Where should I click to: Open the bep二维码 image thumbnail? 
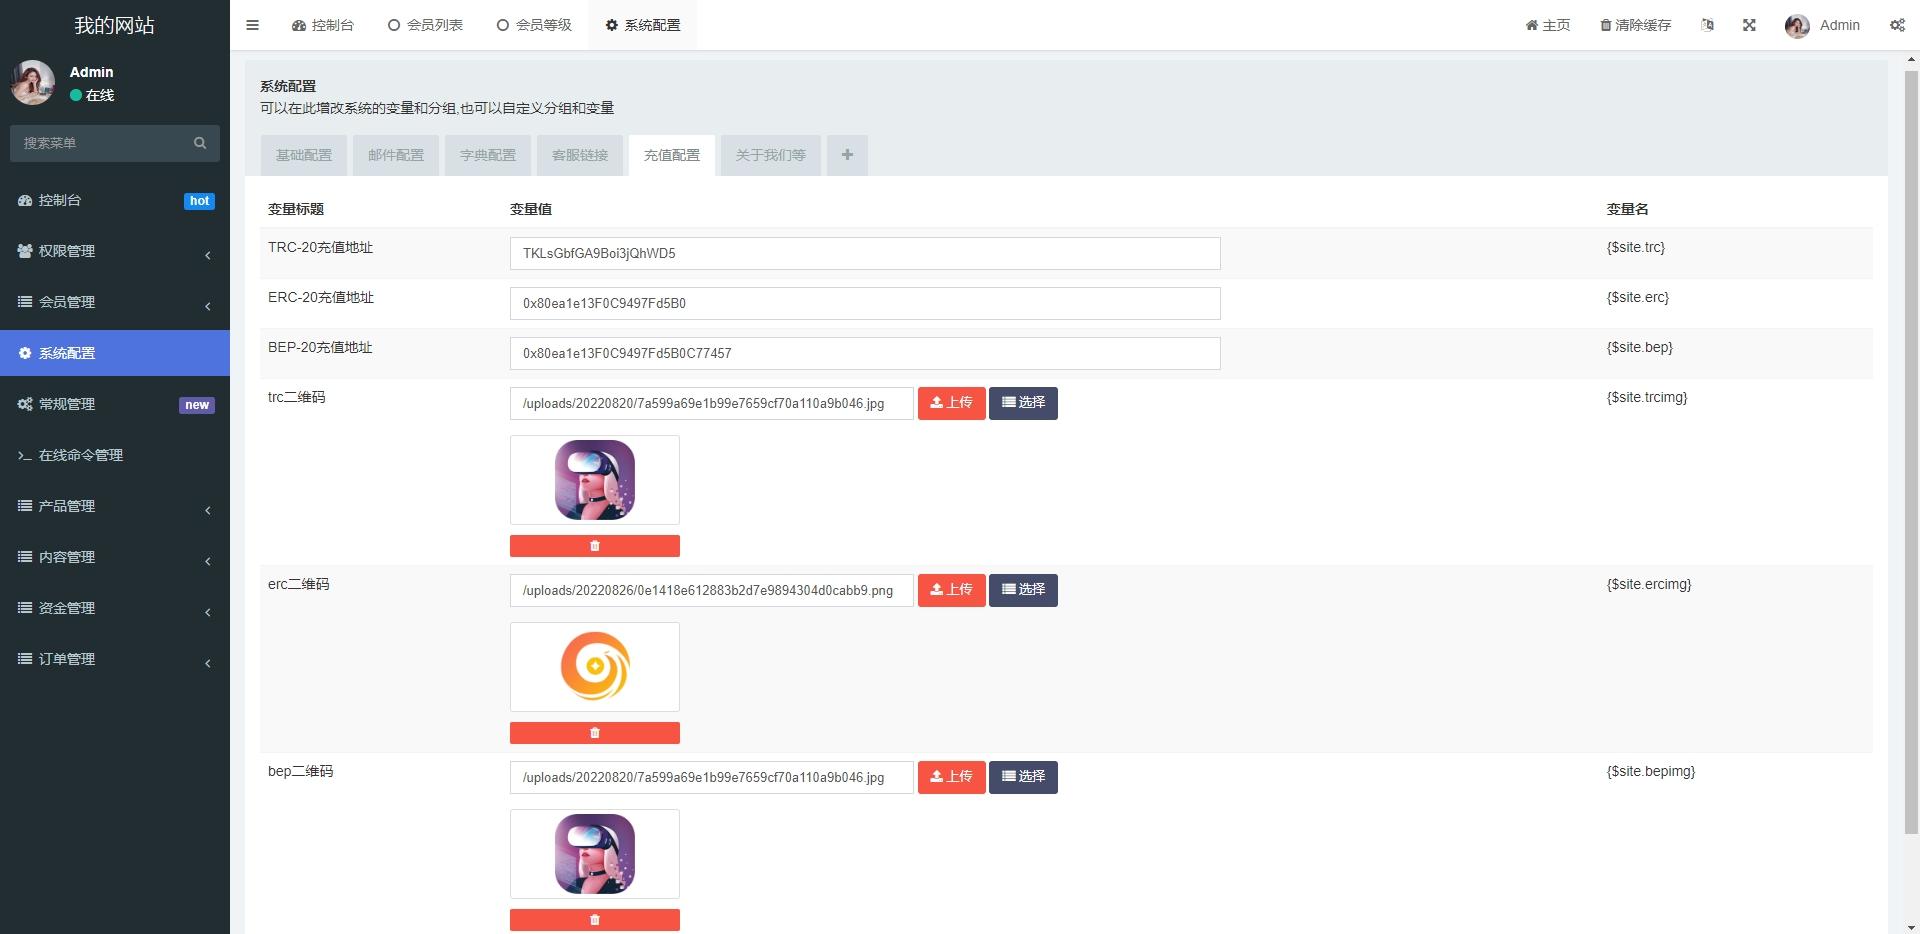click(595, 854)
